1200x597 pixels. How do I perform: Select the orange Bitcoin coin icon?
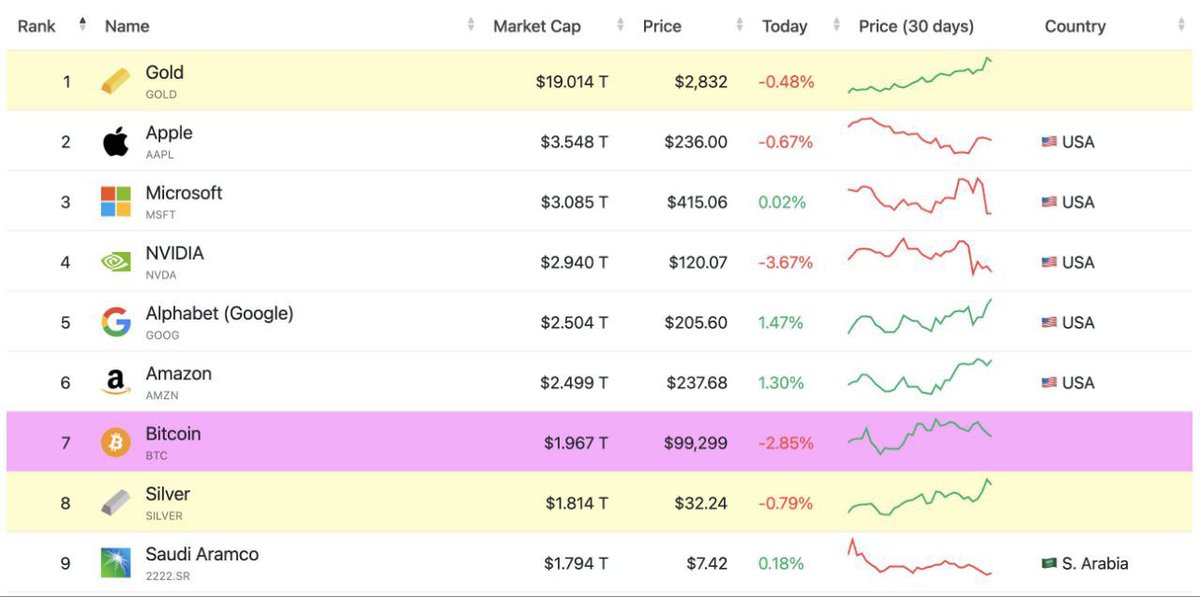point(114,442)
